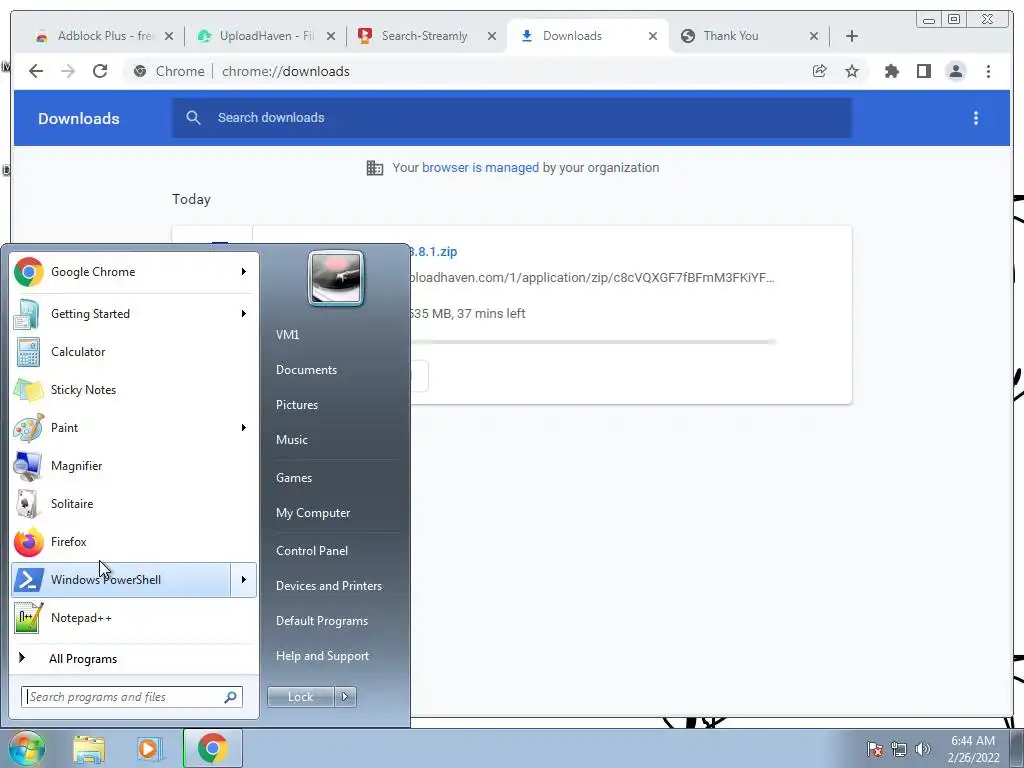
Task: Focus the Search downloads field
Action: click(512, 118)
